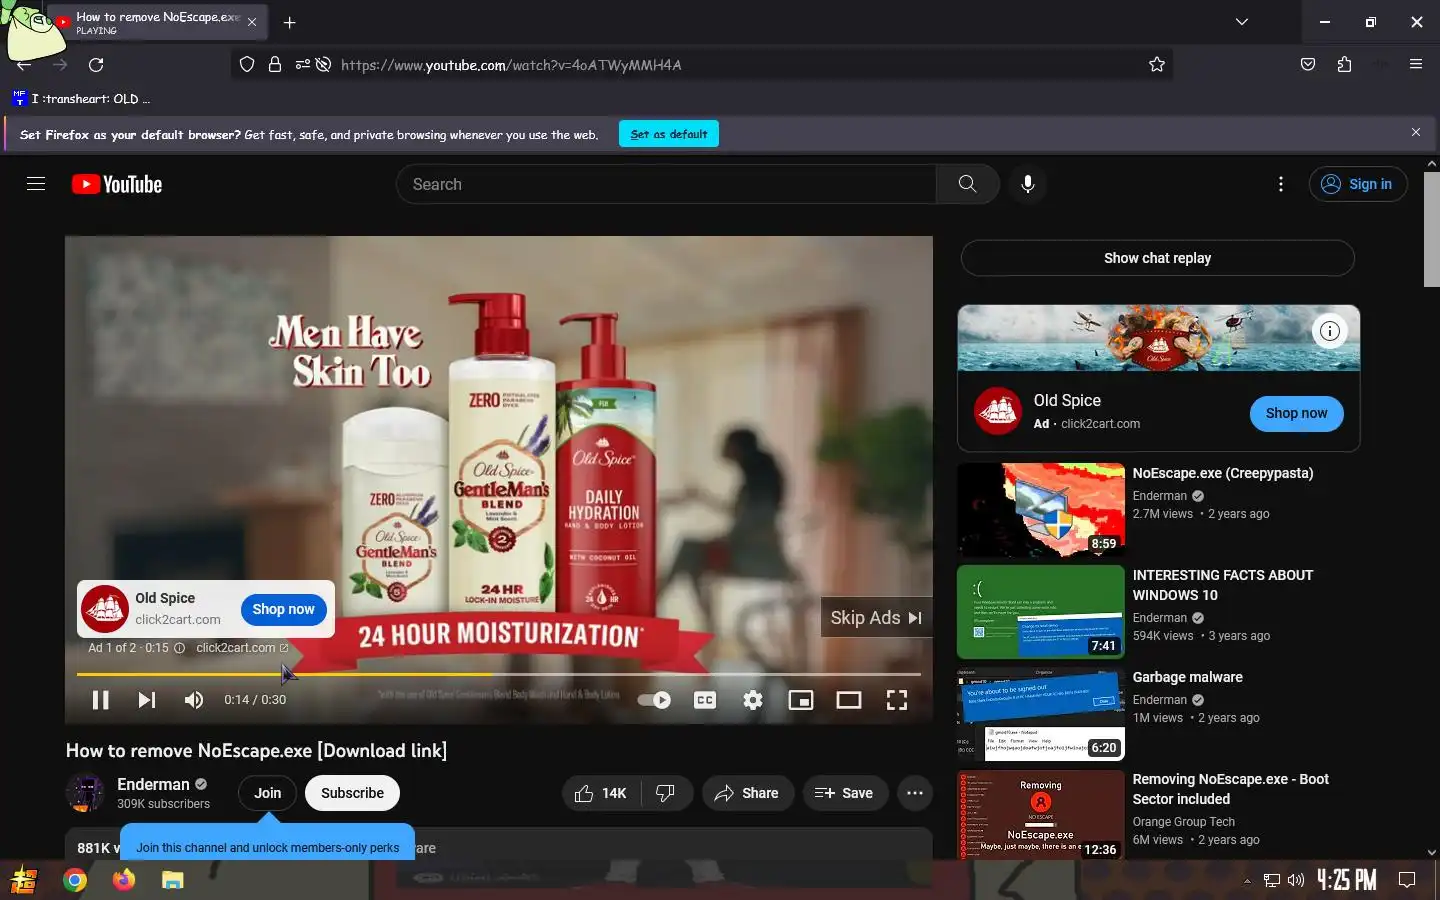Close the How to remove NoEscape.exe tab

pos(252,22)
